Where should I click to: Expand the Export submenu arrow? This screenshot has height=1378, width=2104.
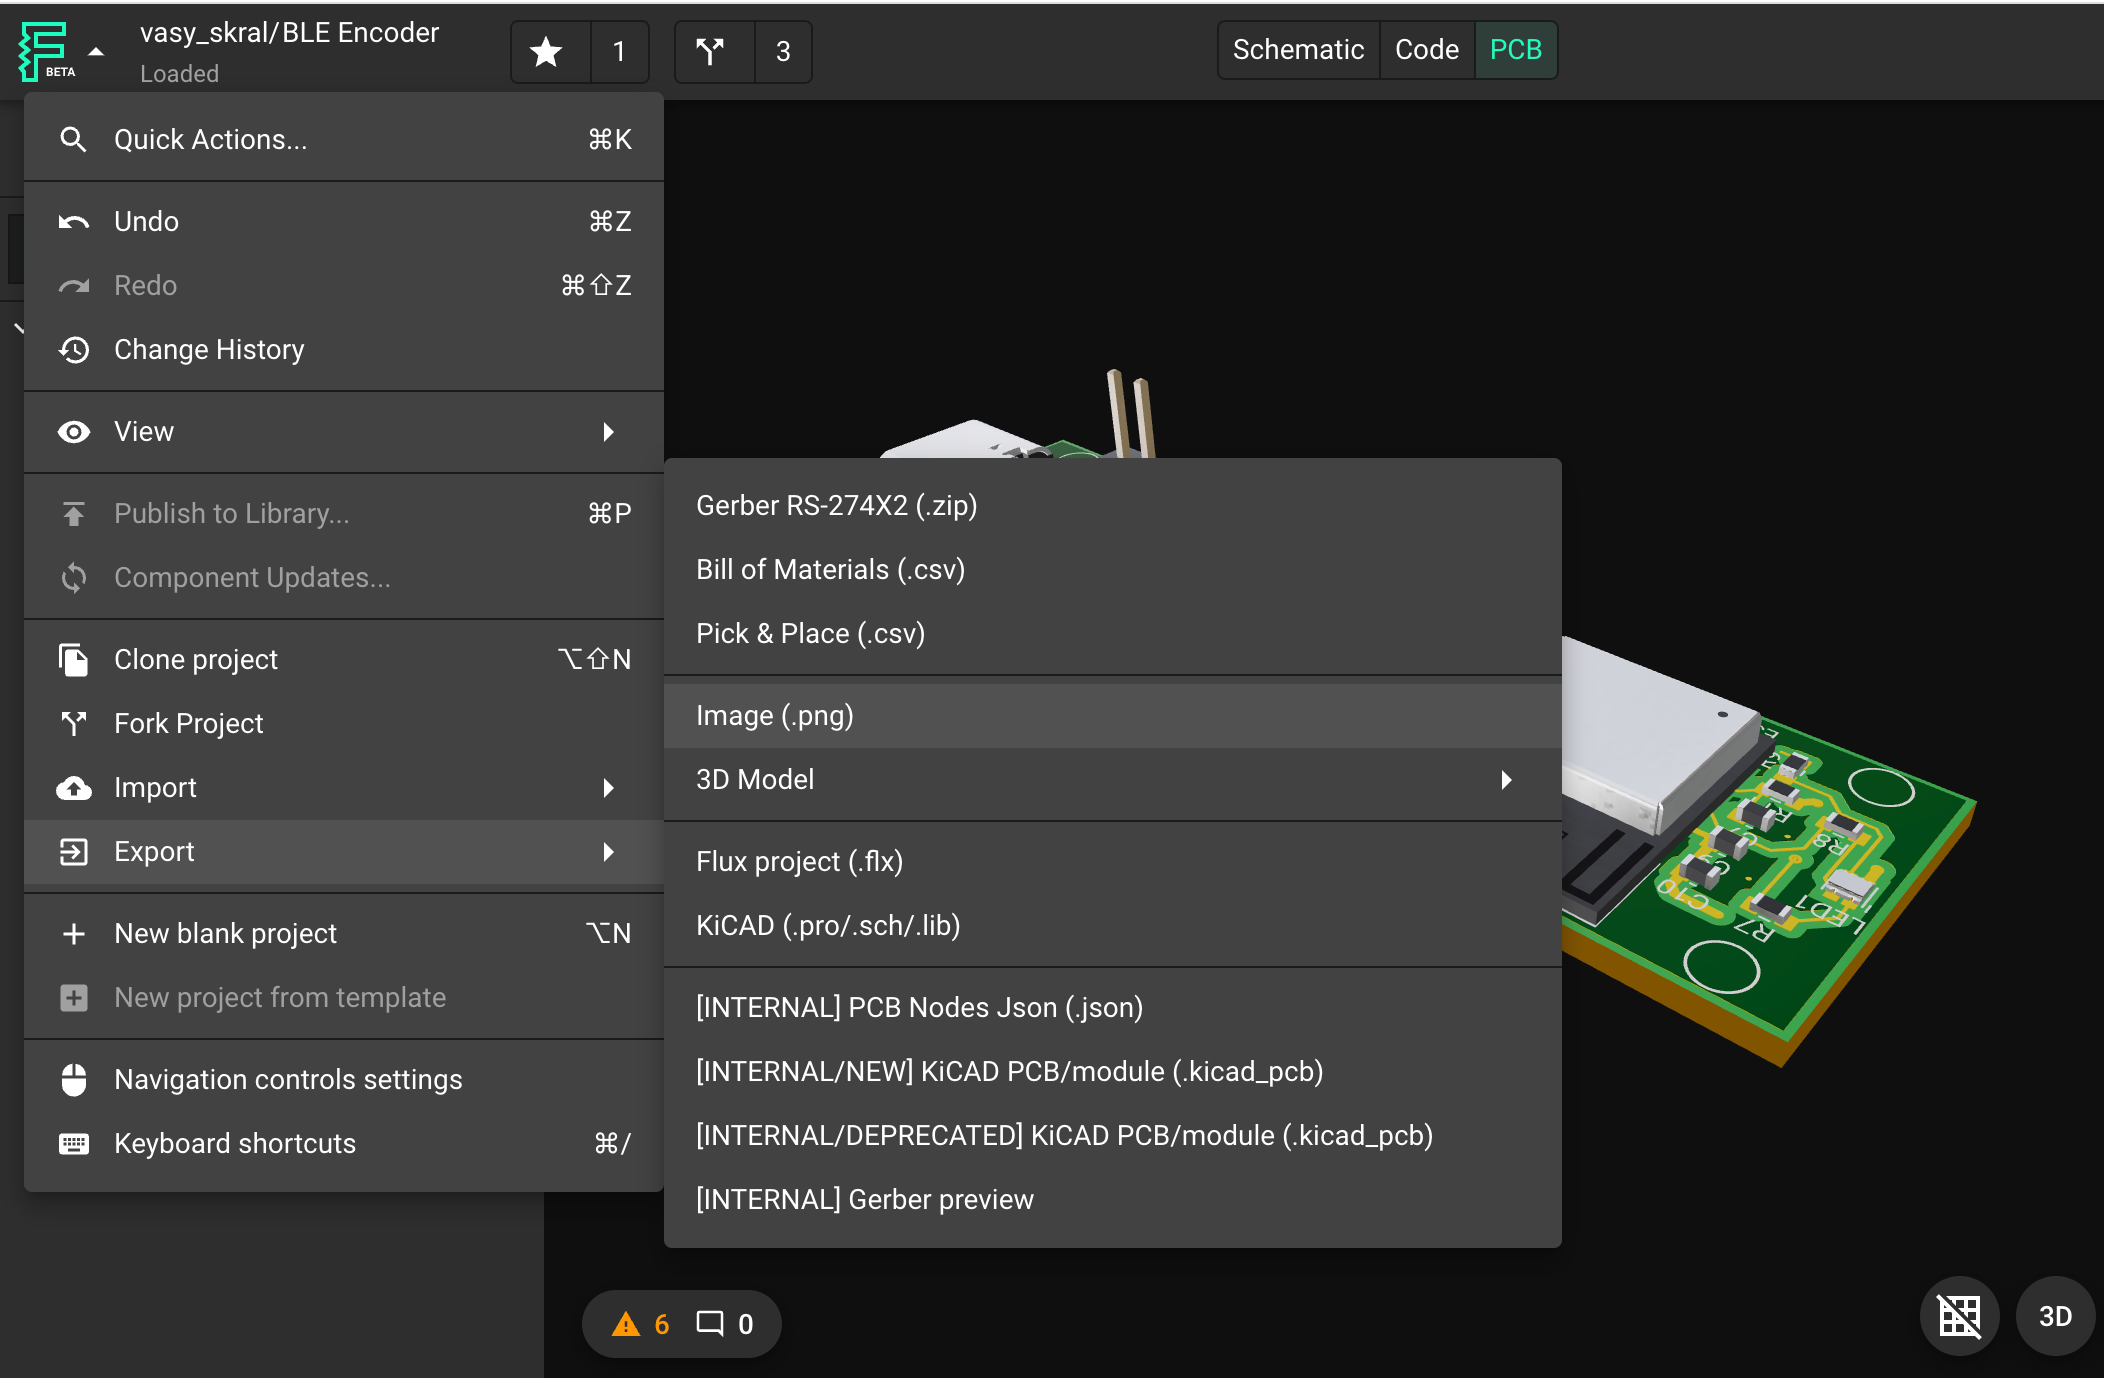point(608,852)
